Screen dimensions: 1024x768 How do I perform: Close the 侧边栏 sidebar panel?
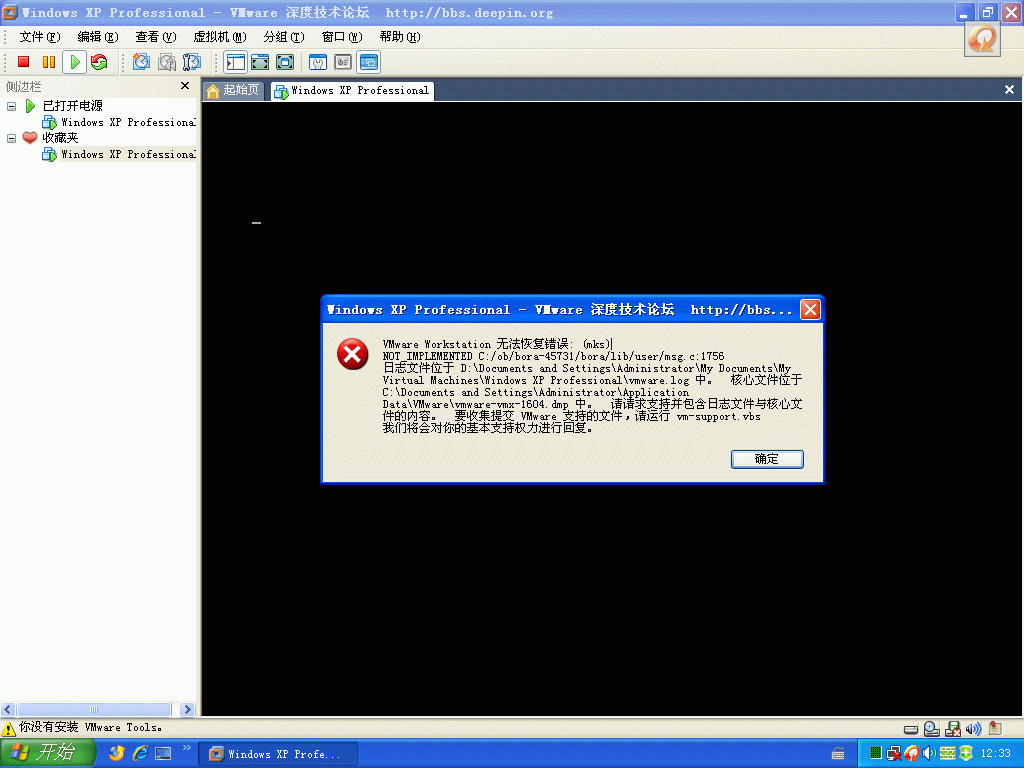tap(185, 86)
